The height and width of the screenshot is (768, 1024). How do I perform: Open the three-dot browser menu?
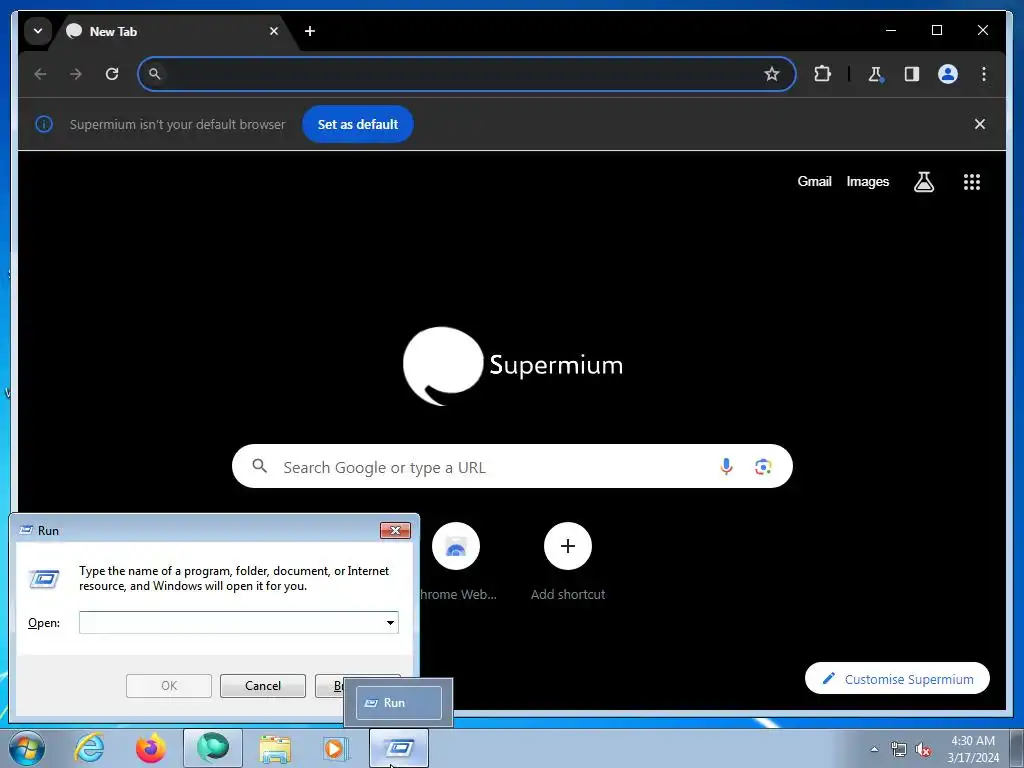tap(984, 74)
